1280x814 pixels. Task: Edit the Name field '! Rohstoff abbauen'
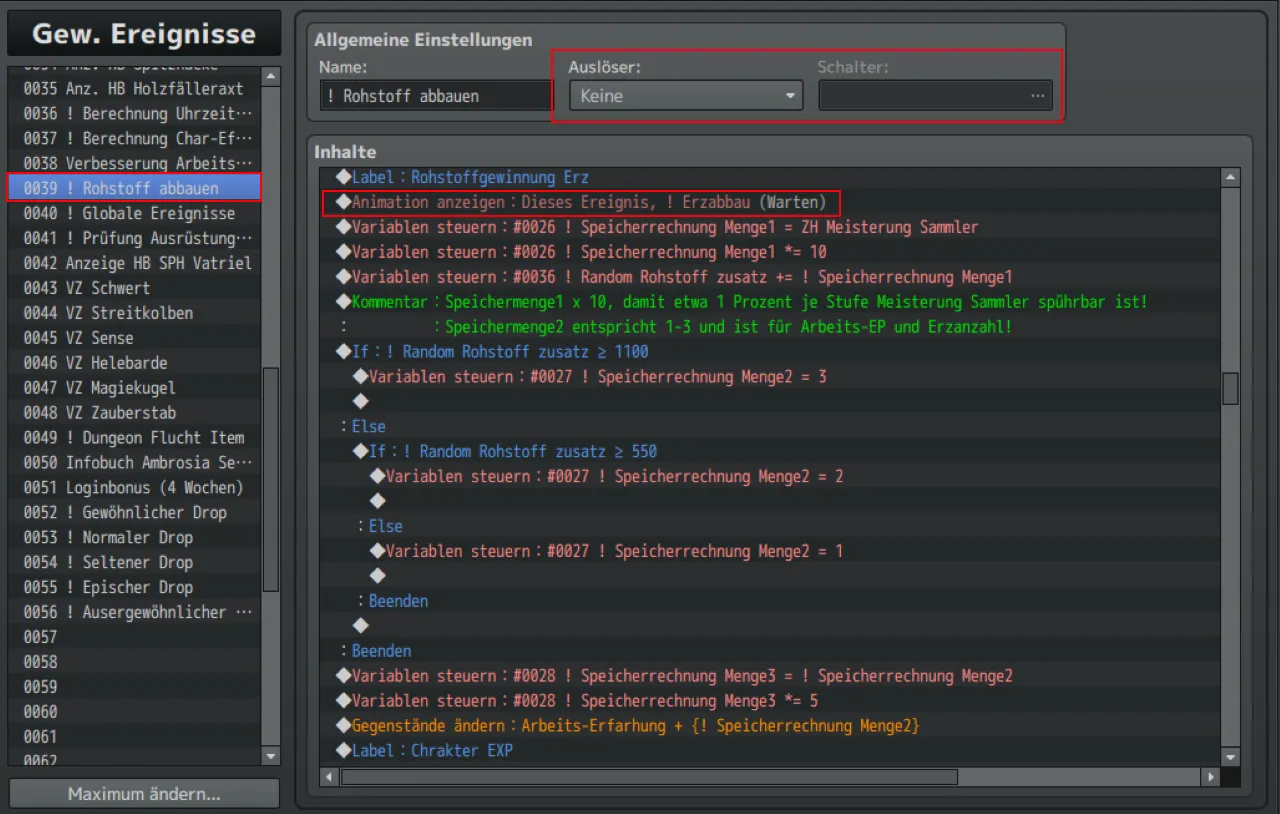pyautogui.click(x=435, y=96)
